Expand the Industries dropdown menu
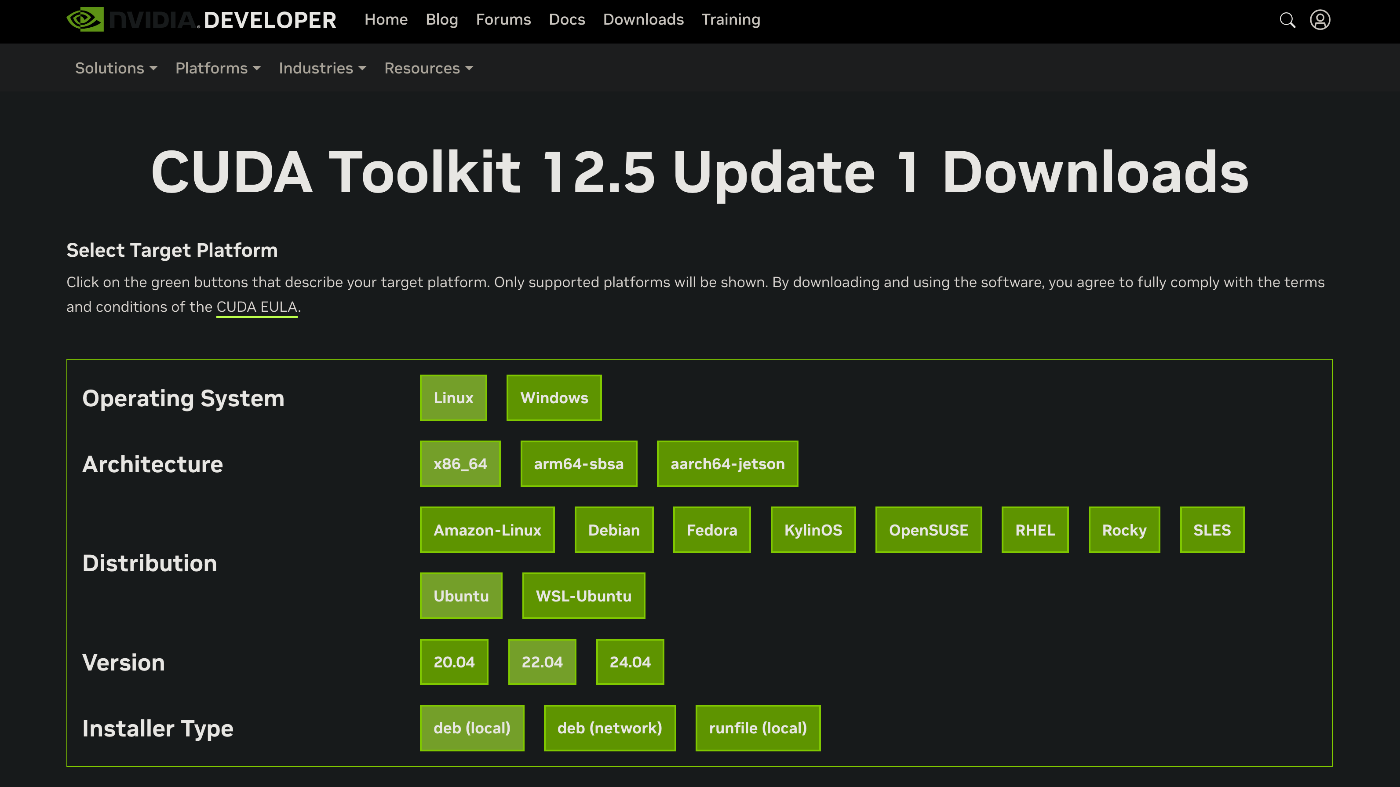This screenshot has width=1400, height=787. (322, 68)
